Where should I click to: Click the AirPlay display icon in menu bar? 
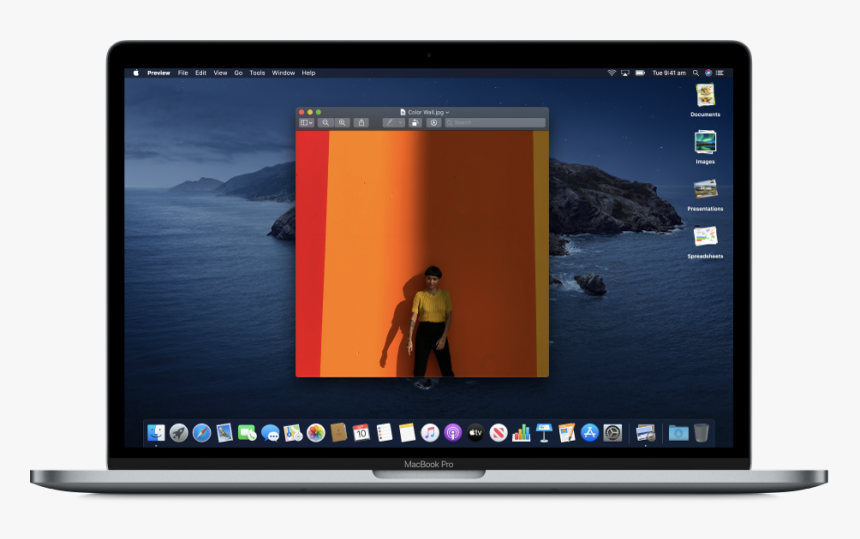tap(625, 73)
